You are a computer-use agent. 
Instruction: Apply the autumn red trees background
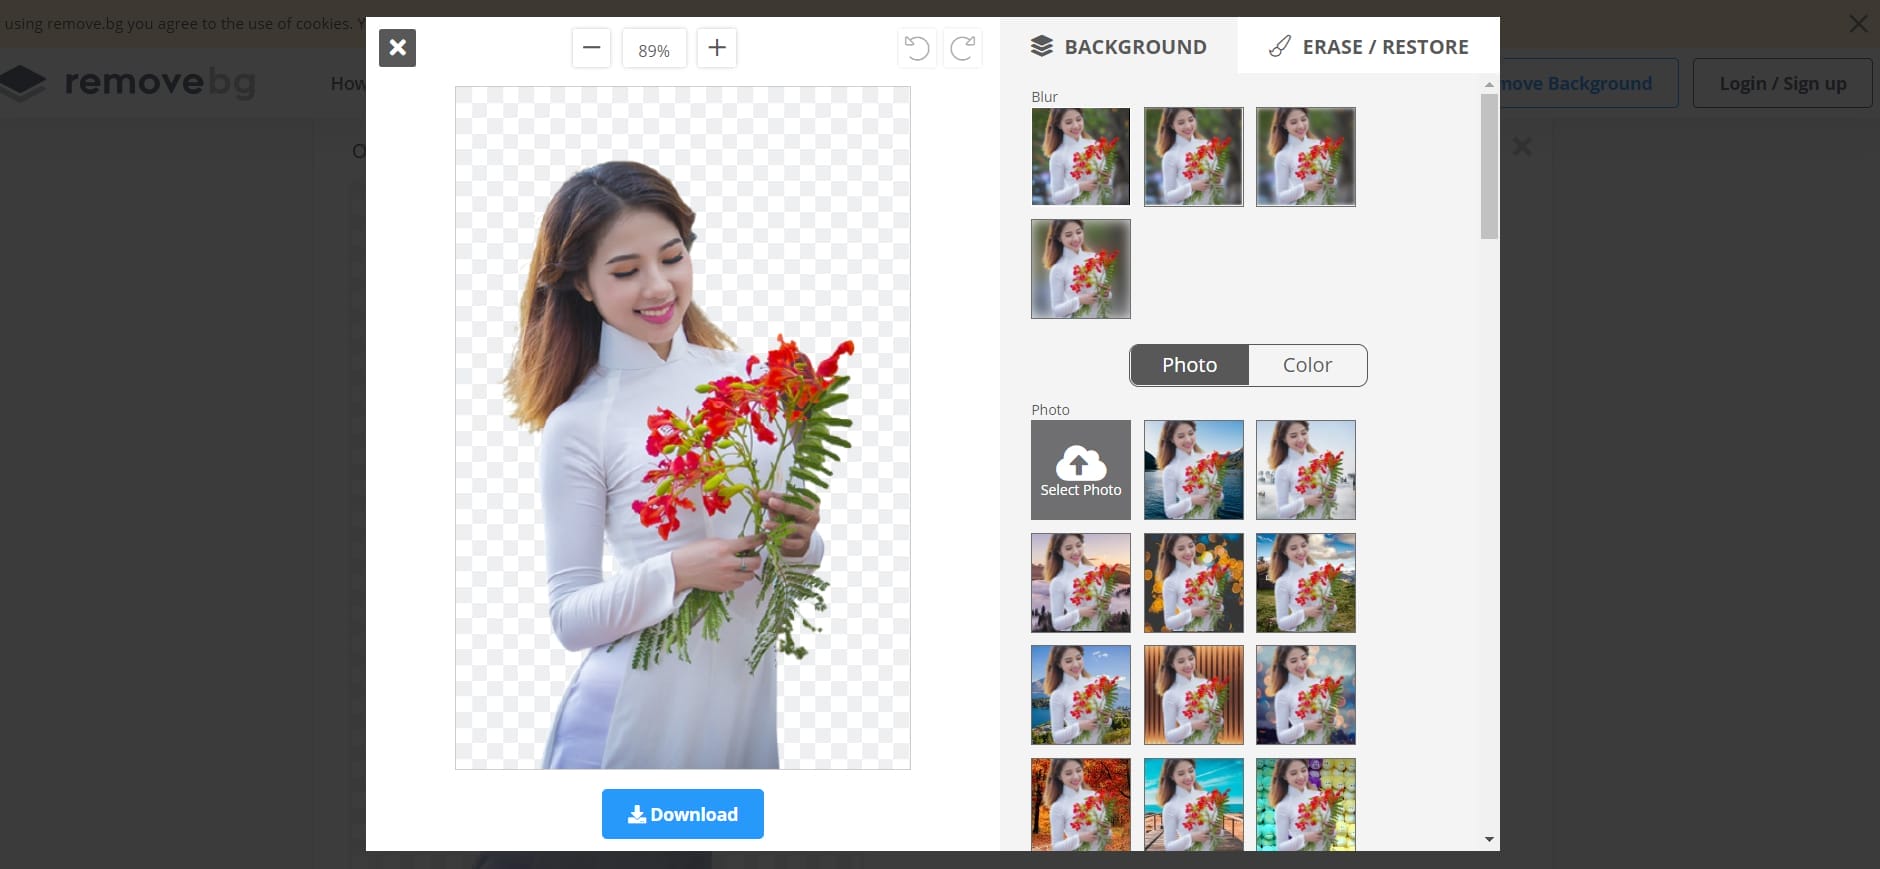pos(1080,804)
